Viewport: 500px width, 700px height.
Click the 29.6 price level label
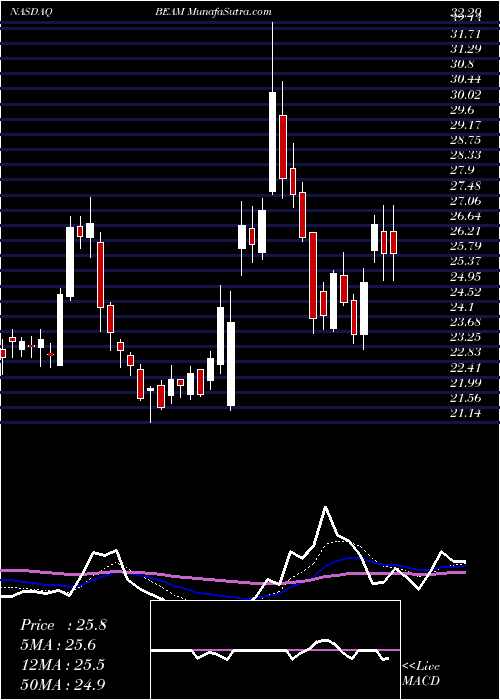point(462,109)
